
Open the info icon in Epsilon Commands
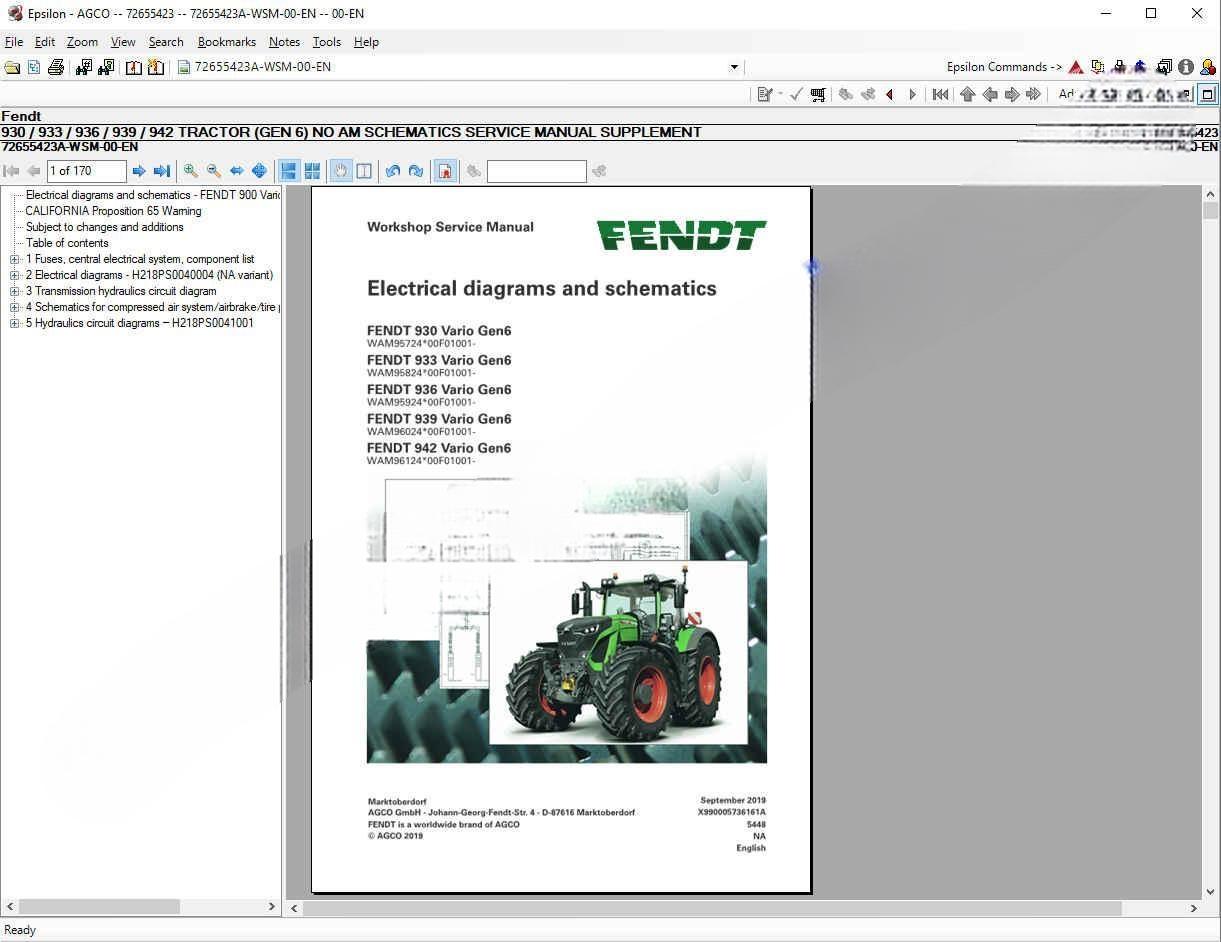(x=1185, y=67)
